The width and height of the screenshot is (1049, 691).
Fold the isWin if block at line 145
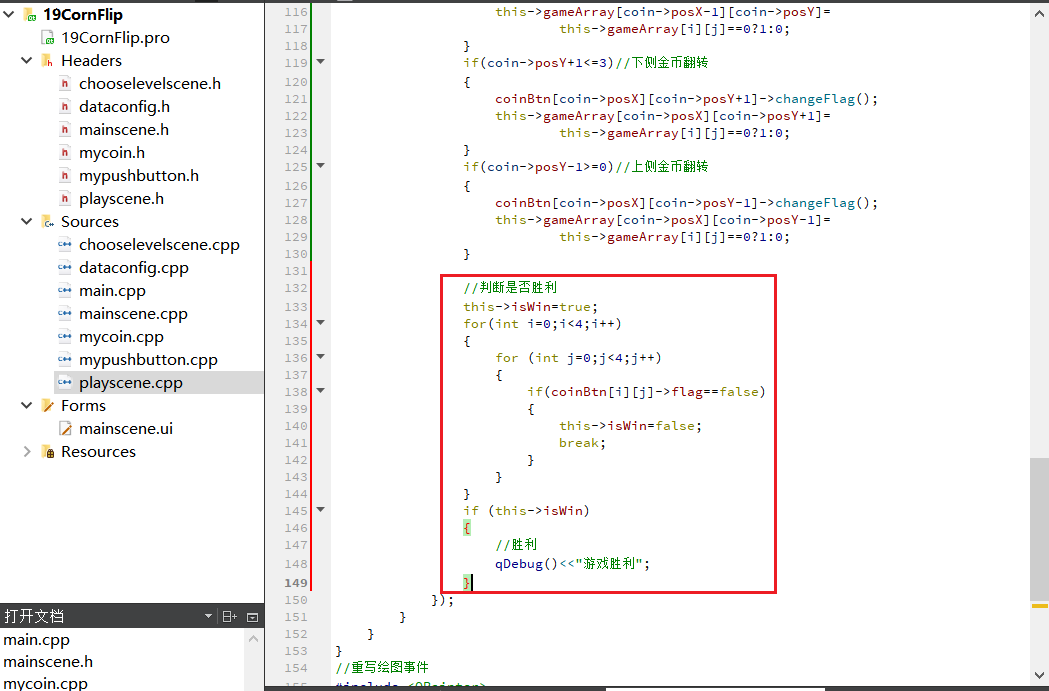click(x=320, y=510)
